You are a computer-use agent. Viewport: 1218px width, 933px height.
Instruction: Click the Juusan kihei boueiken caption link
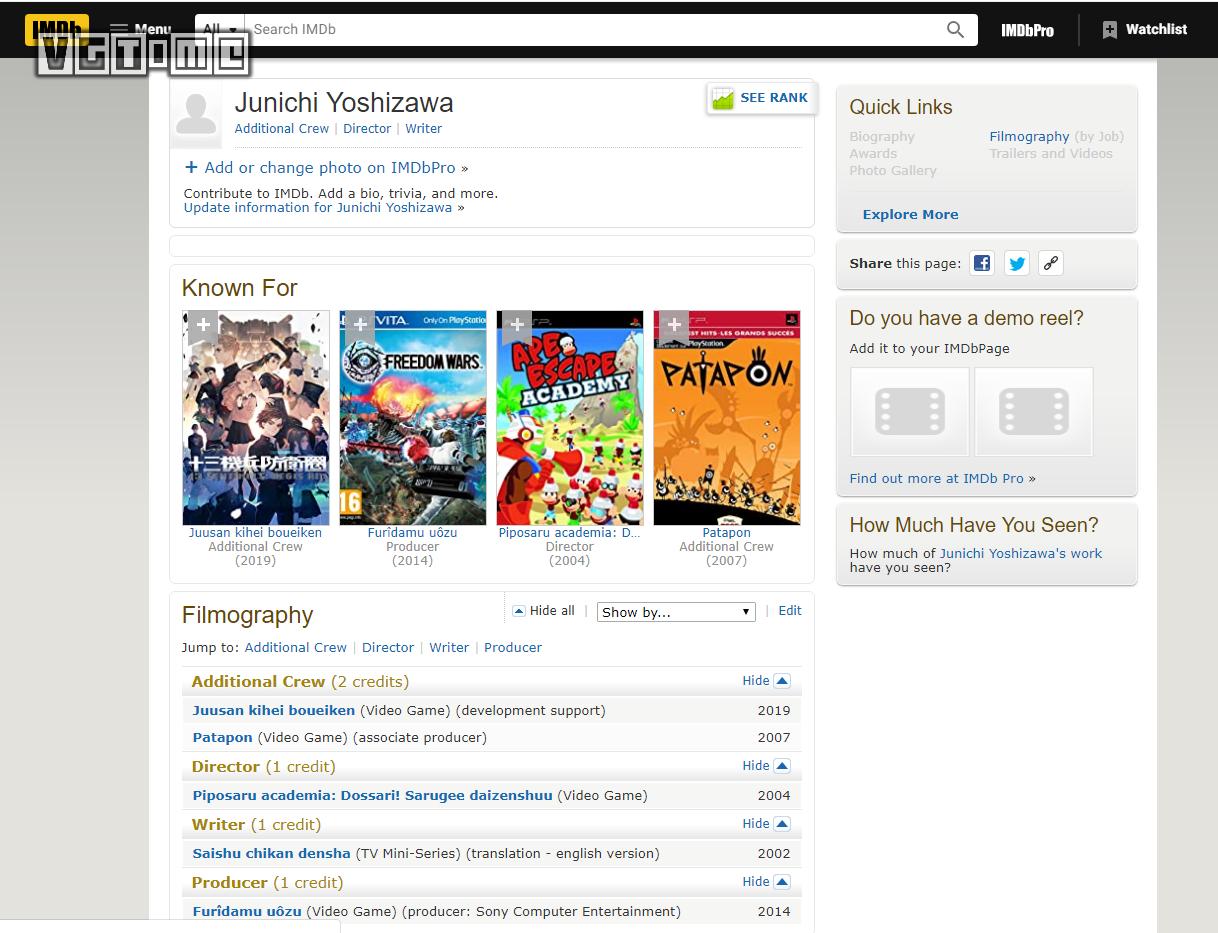pyautogui.click(x=255, y=533)
